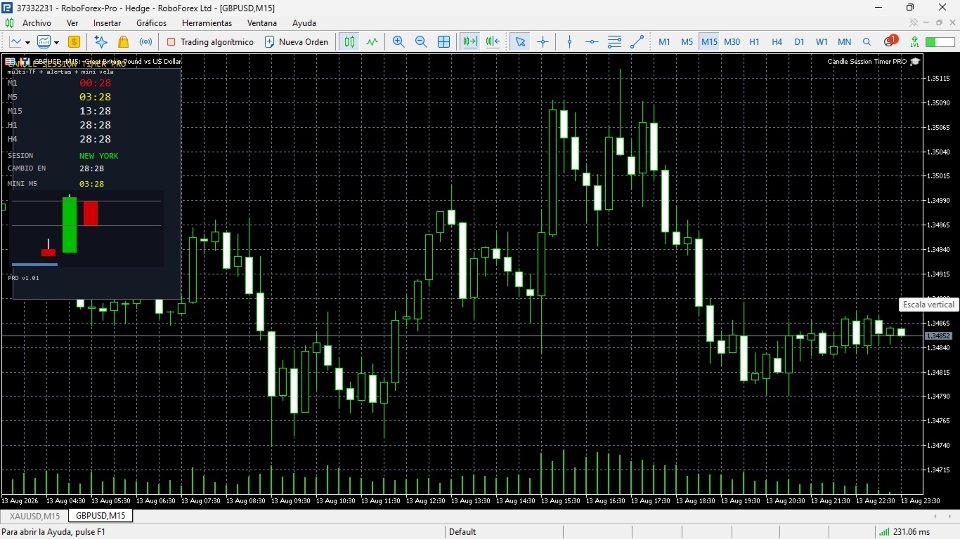Open the Gráficos menu
Screen dimensions: 960x539
(151, 23)
